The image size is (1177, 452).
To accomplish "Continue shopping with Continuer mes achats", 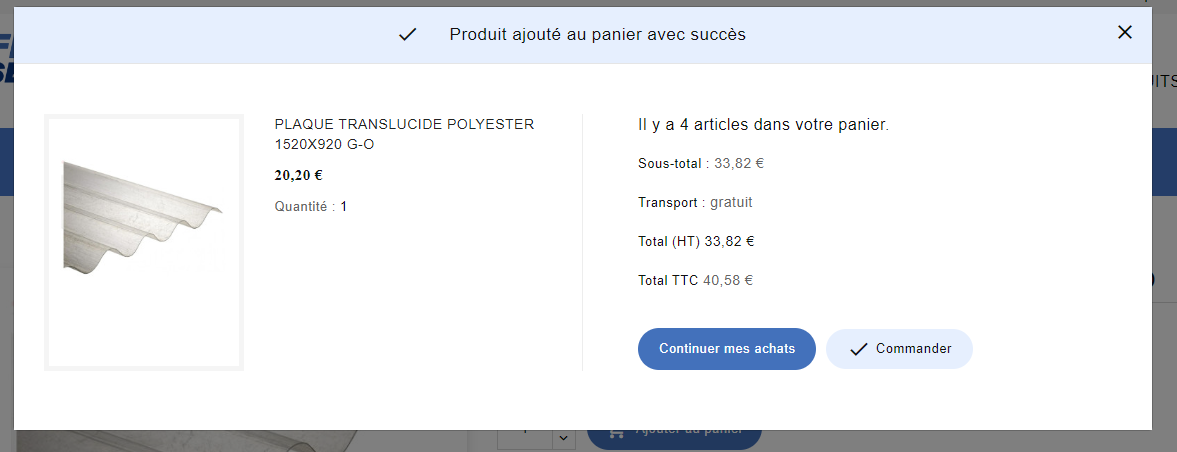I will (727, 349).
